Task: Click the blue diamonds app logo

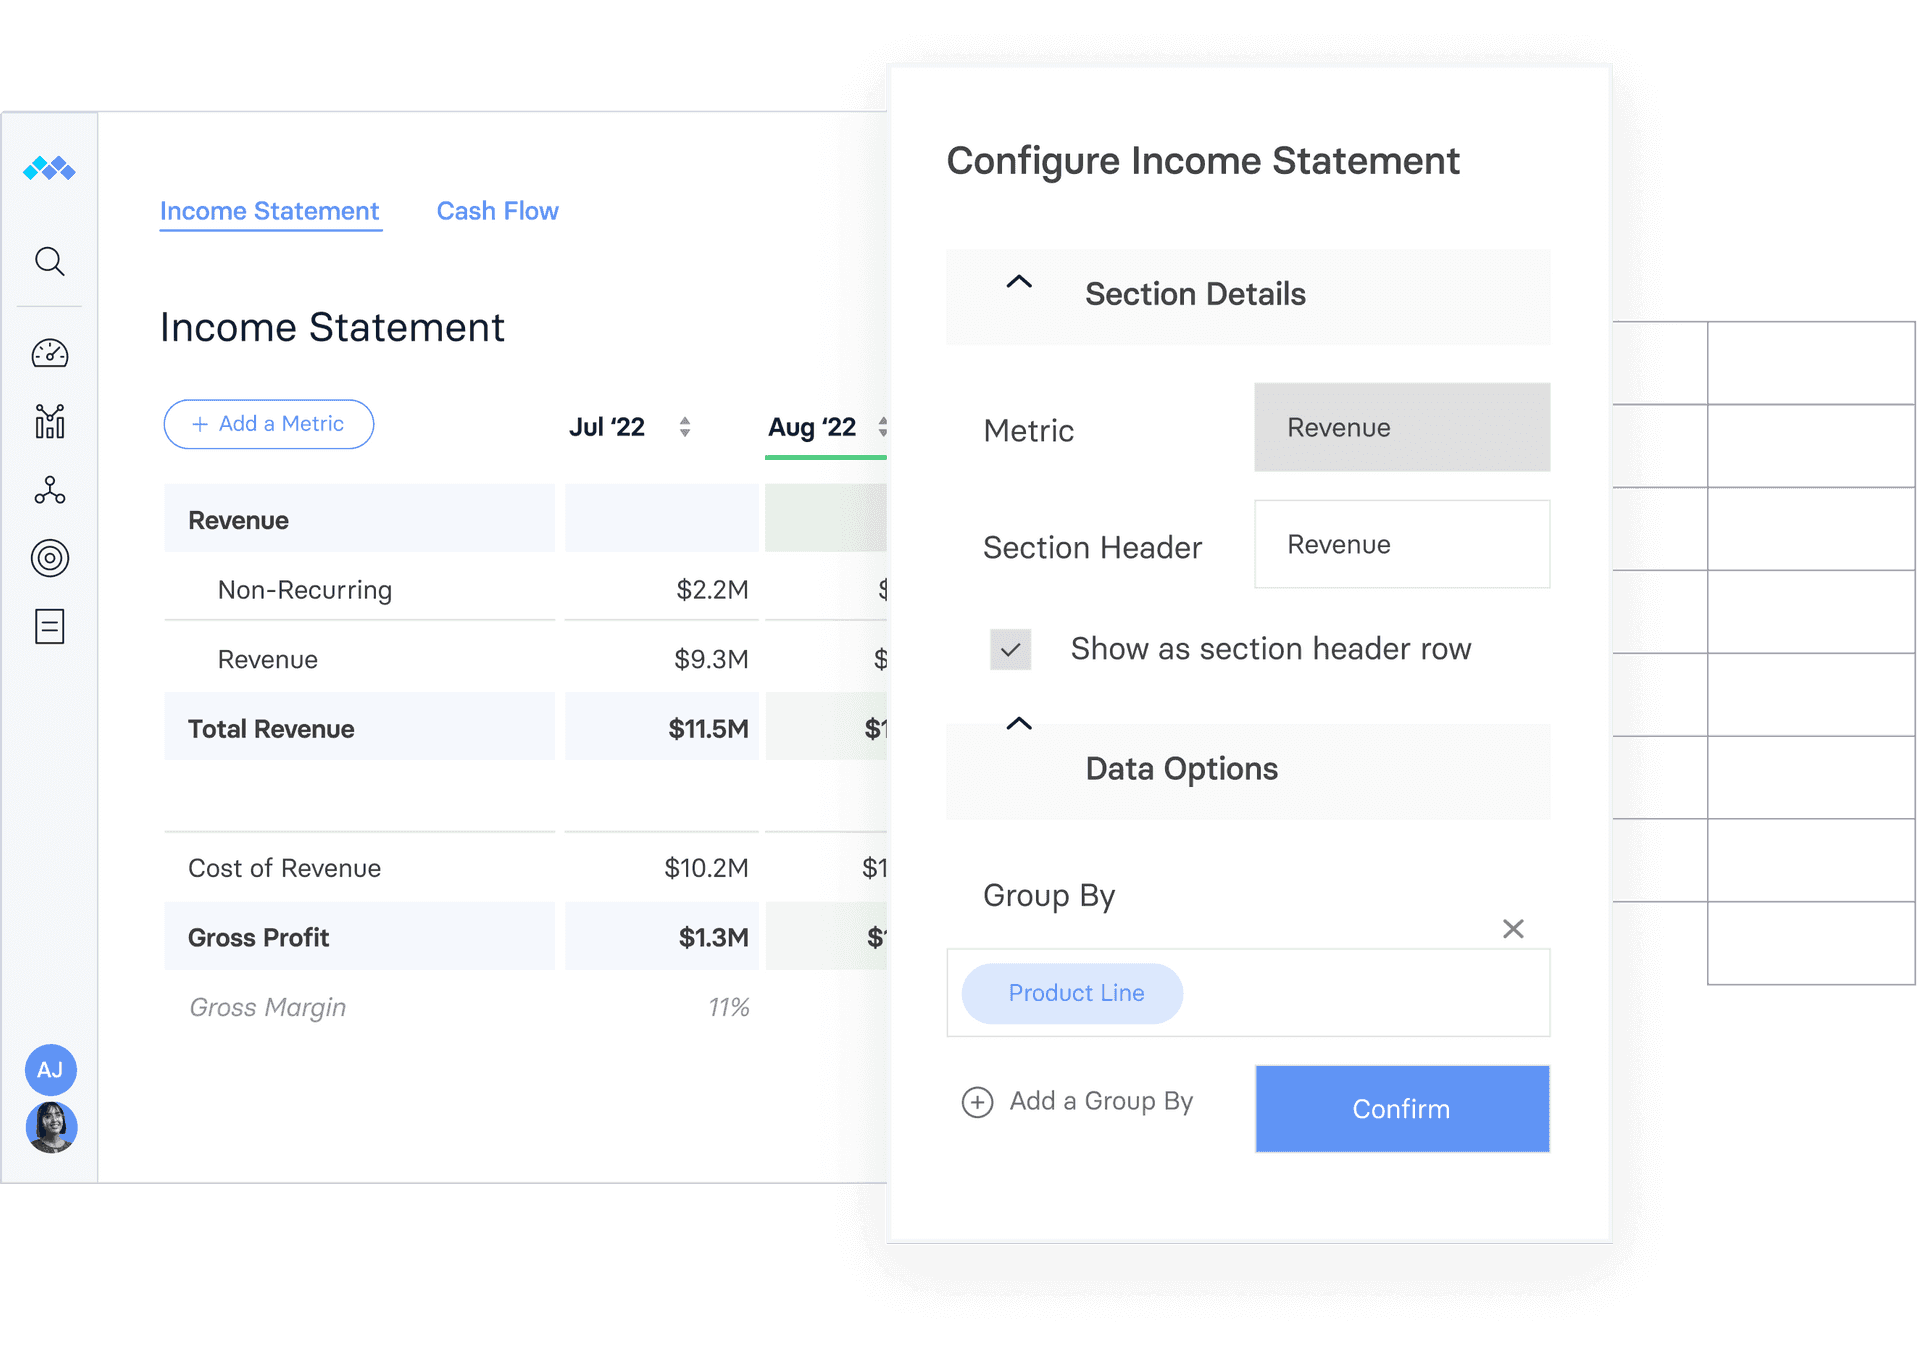Action: pos(49,168)
